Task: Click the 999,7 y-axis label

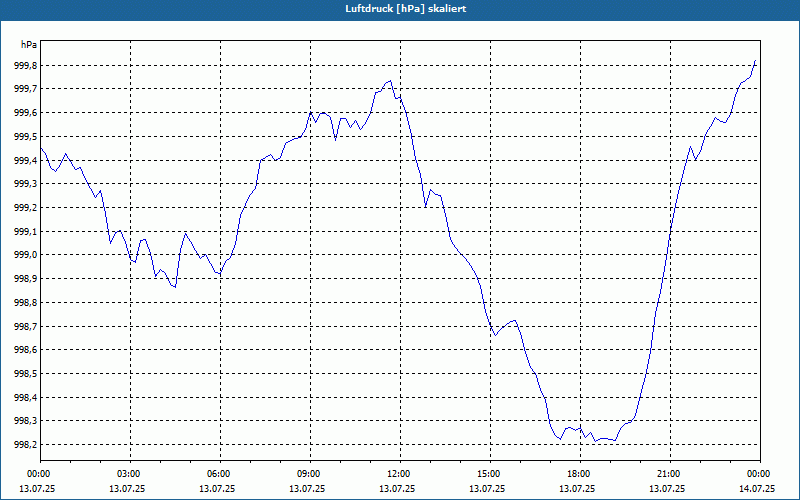Action: (x=25, y=89)
